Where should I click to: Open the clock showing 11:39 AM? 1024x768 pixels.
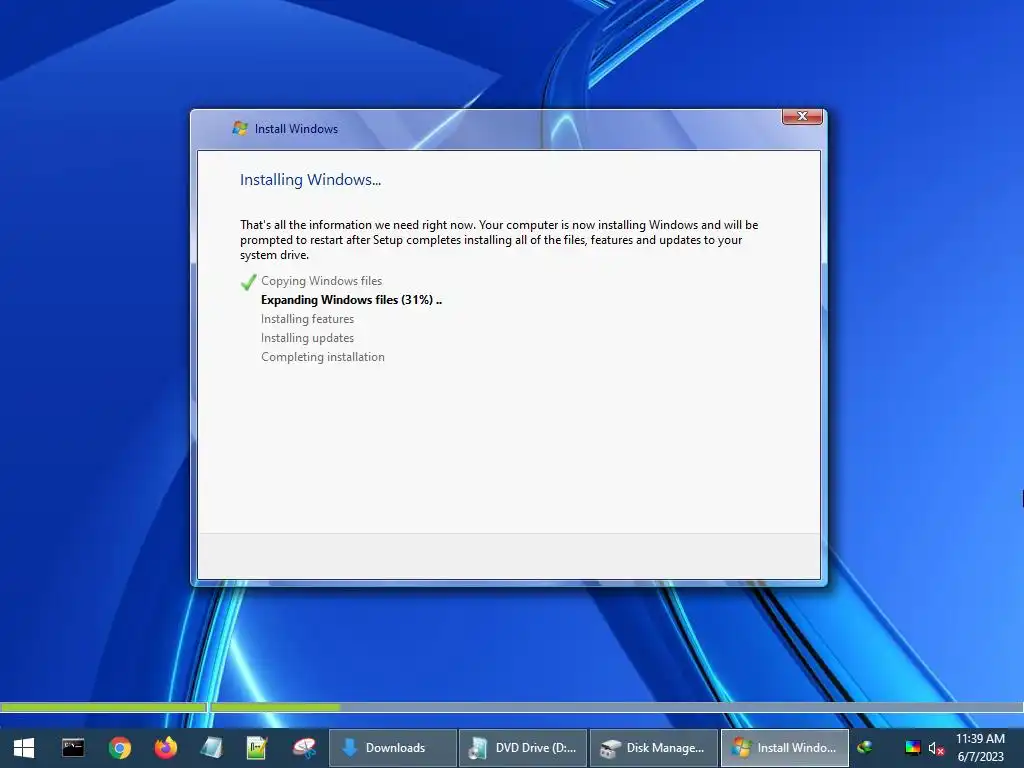click(x=980, y=748)
